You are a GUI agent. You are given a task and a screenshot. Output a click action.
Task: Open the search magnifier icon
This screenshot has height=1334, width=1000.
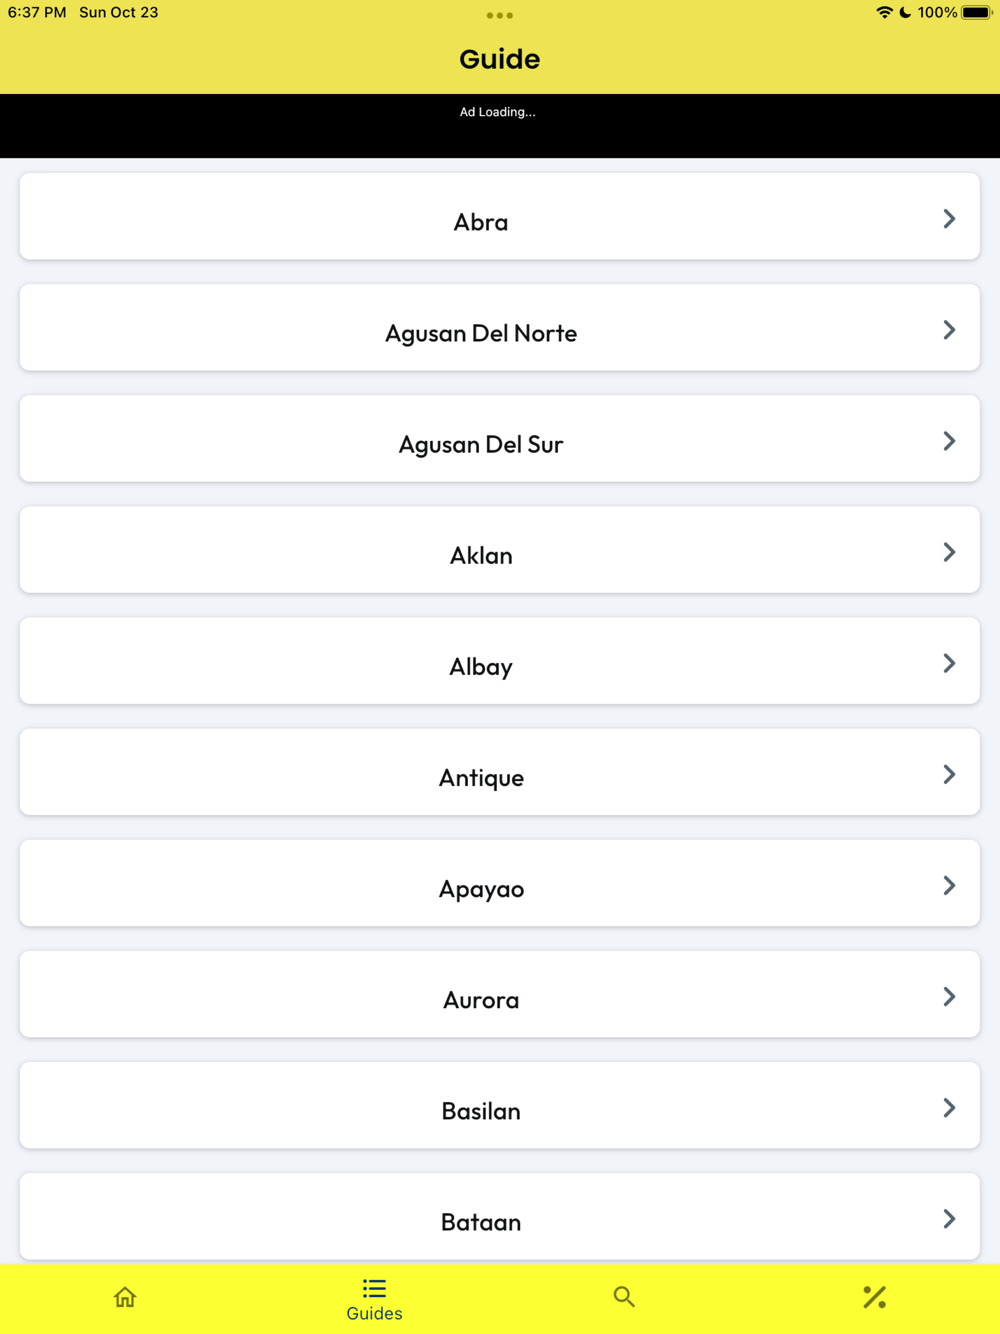(x=624, y=1297)
